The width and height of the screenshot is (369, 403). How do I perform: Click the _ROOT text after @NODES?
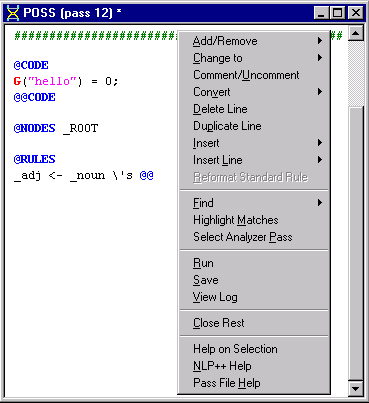(x=80, y=128)
